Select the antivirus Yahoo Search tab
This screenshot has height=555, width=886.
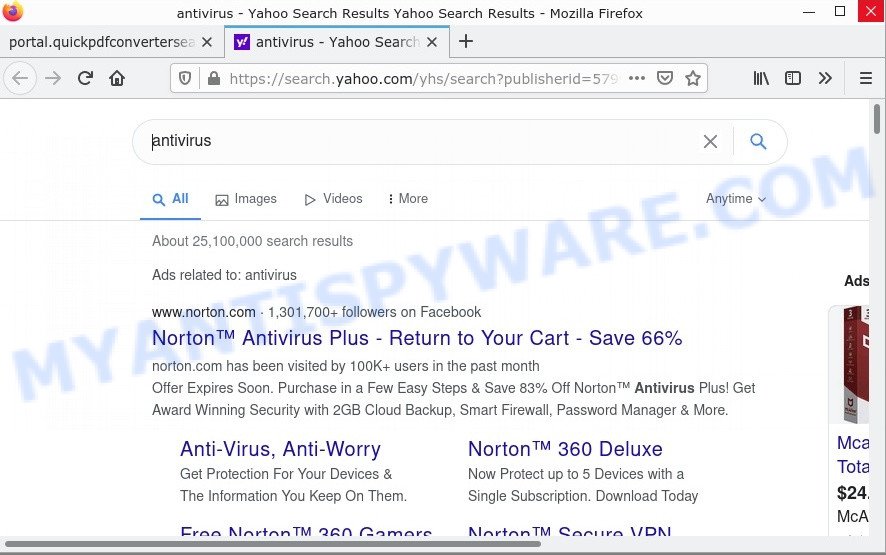[337, 42]
